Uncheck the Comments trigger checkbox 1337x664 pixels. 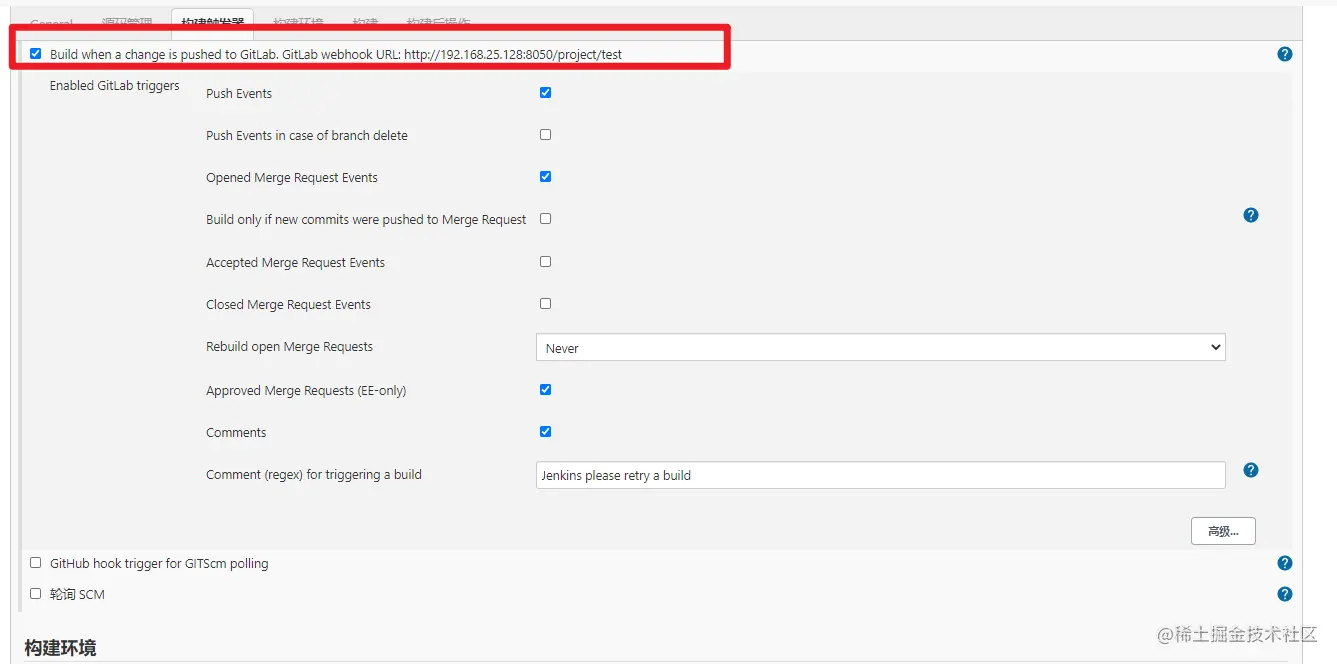click(545, 431)
